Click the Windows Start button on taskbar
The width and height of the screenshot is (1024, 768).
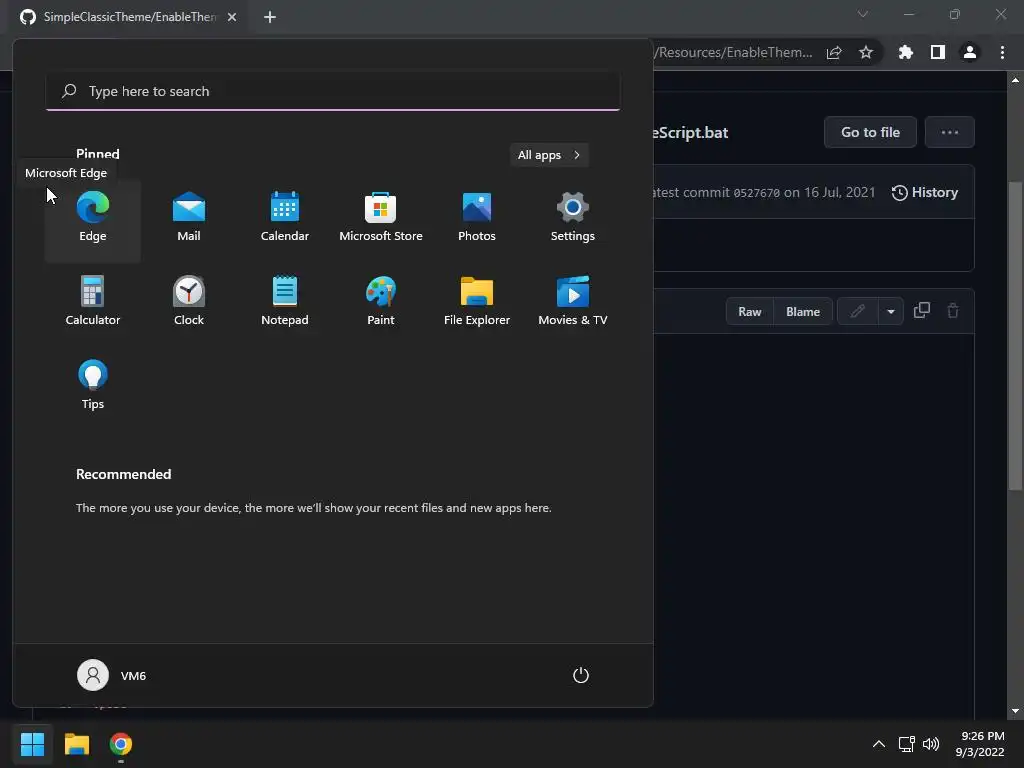32,744
